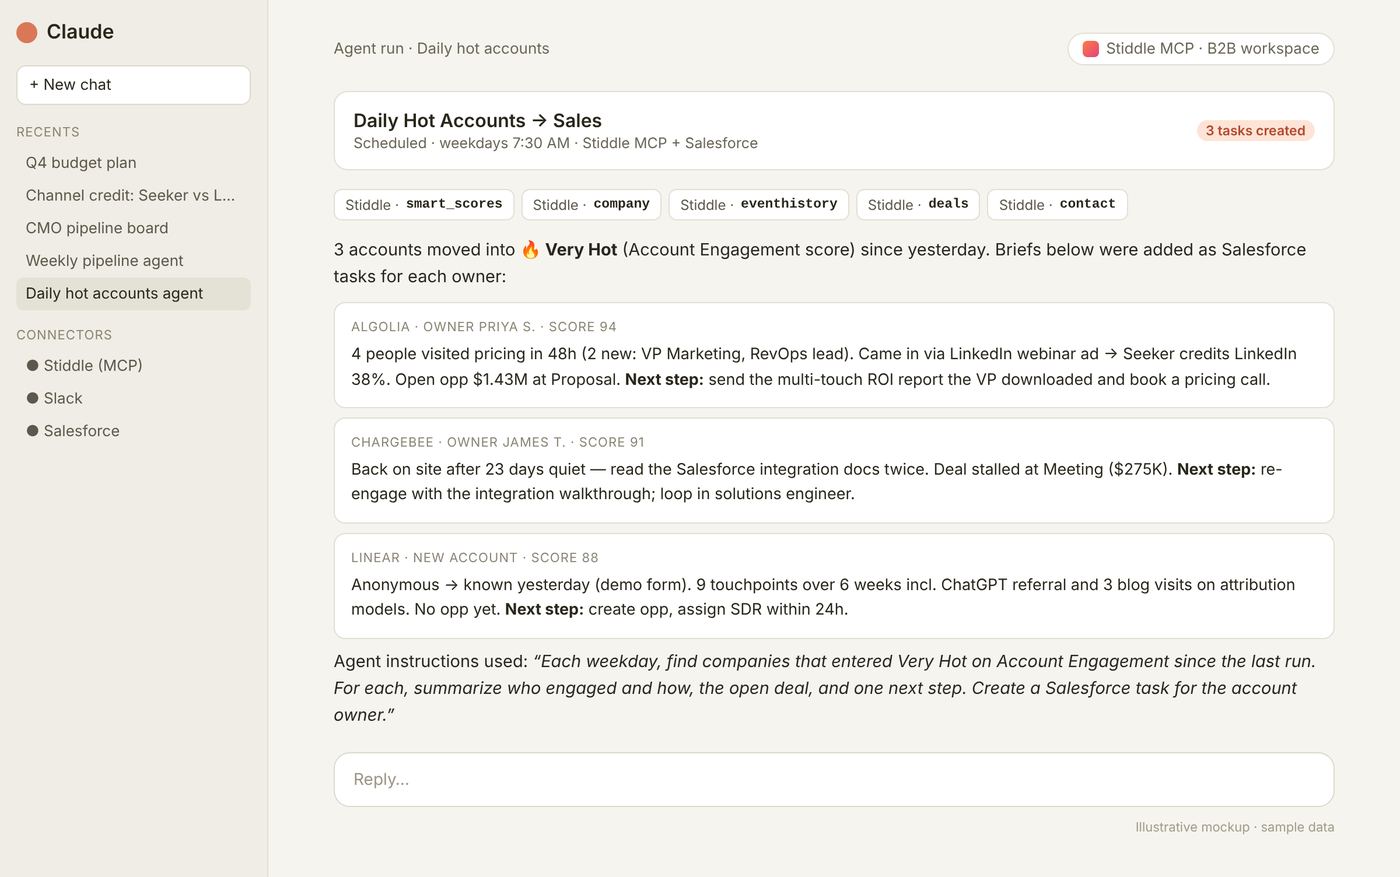Open the Slack connector

click(133, 398)
